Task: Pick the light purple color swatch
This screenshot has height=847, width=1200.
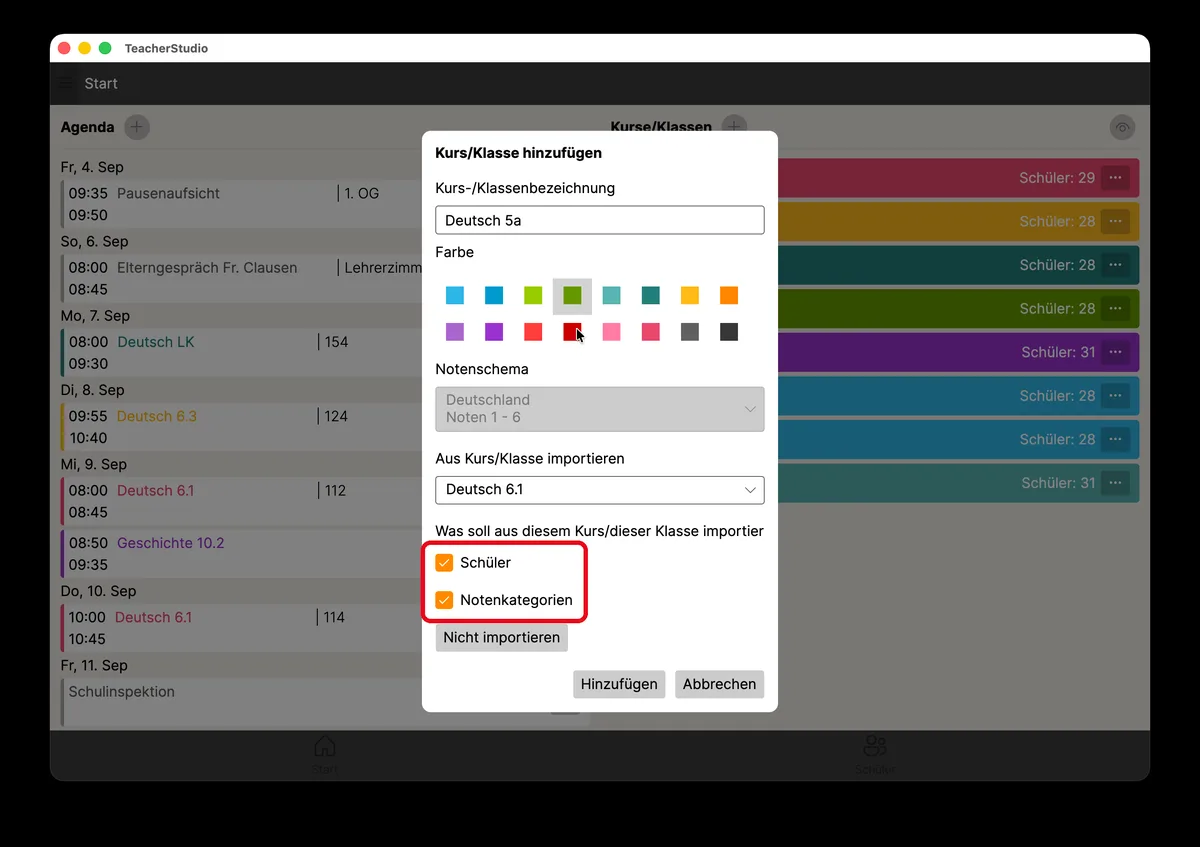Action: point(455,332)
